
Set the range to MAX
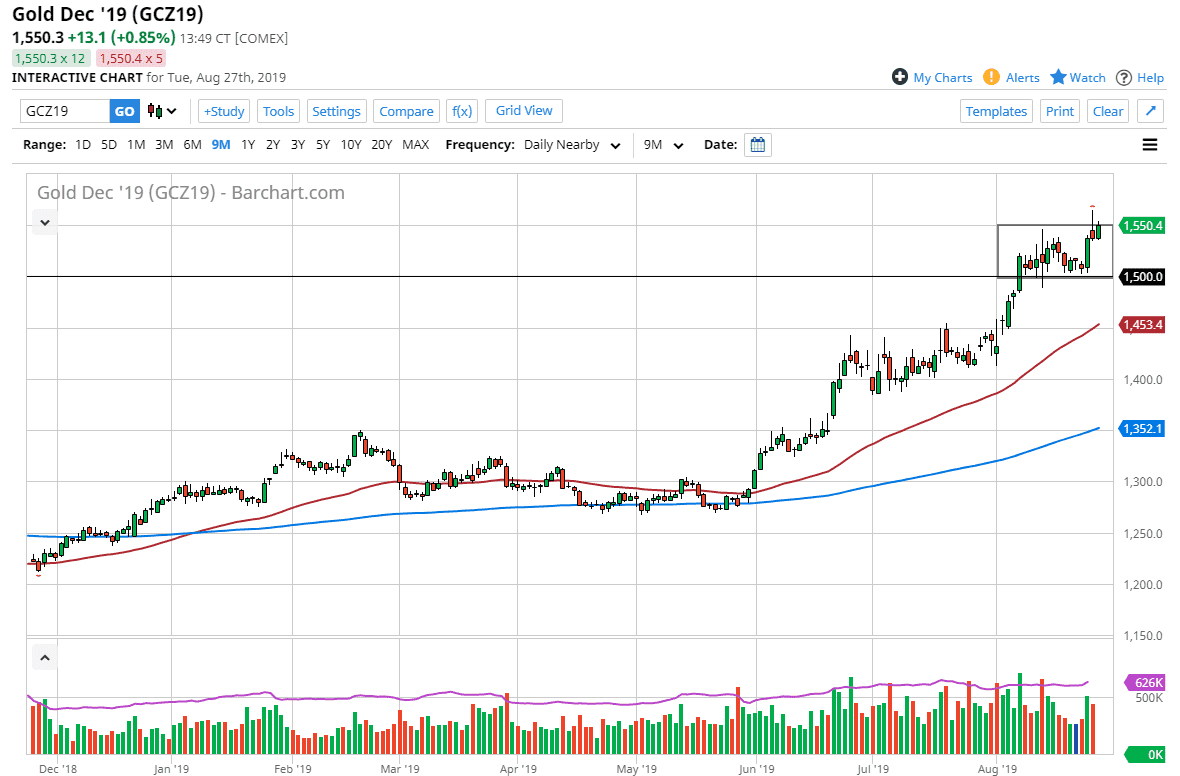415,145
